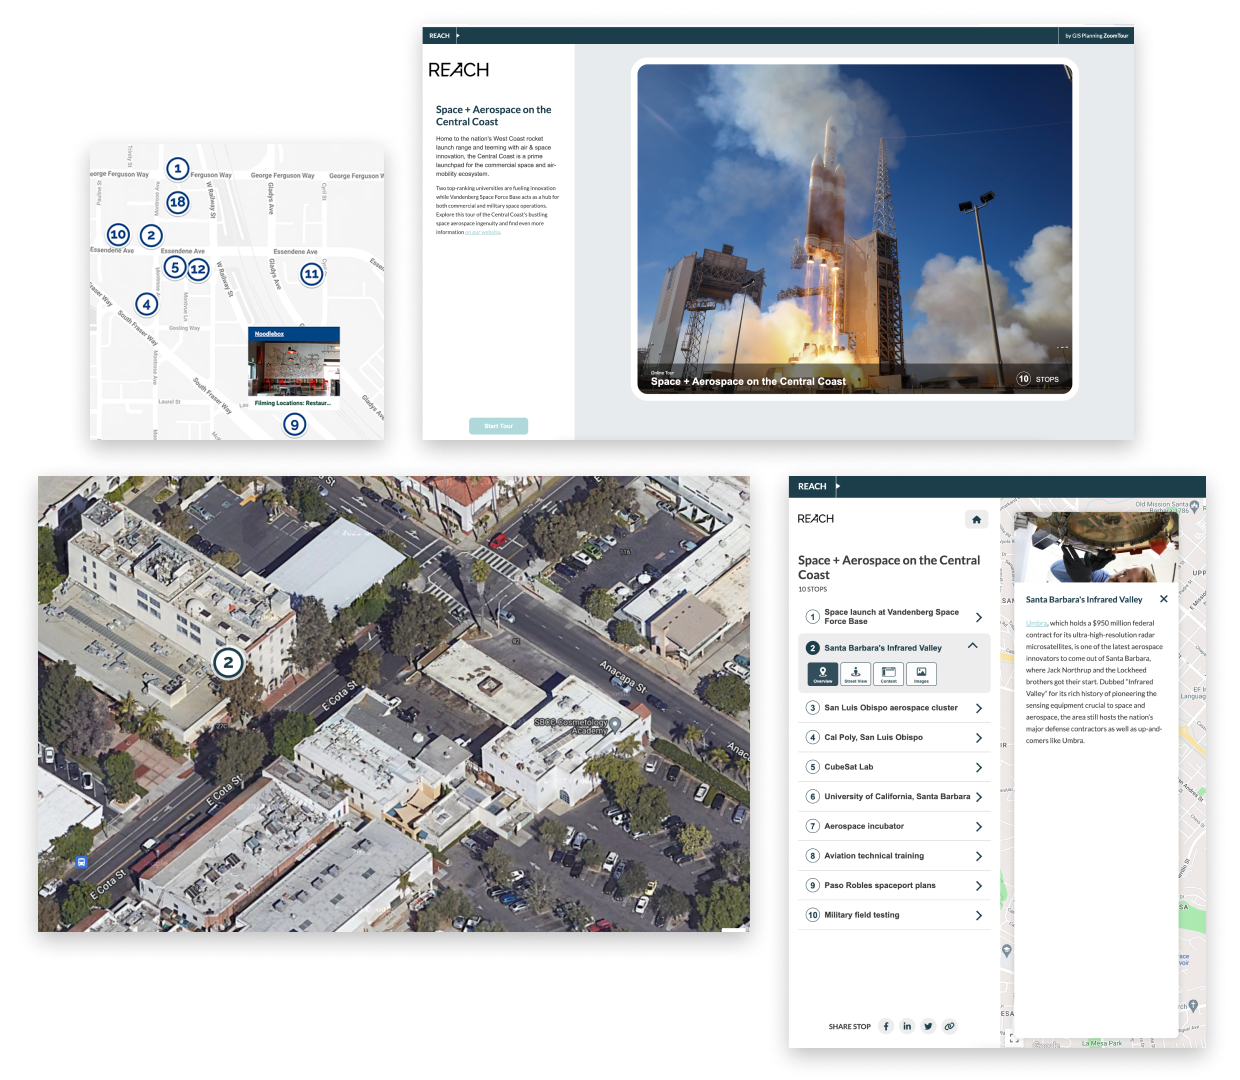Click the REACH logo in the header bar
This screenshot has height=1080, width=1240.
[x=813, y=486]
